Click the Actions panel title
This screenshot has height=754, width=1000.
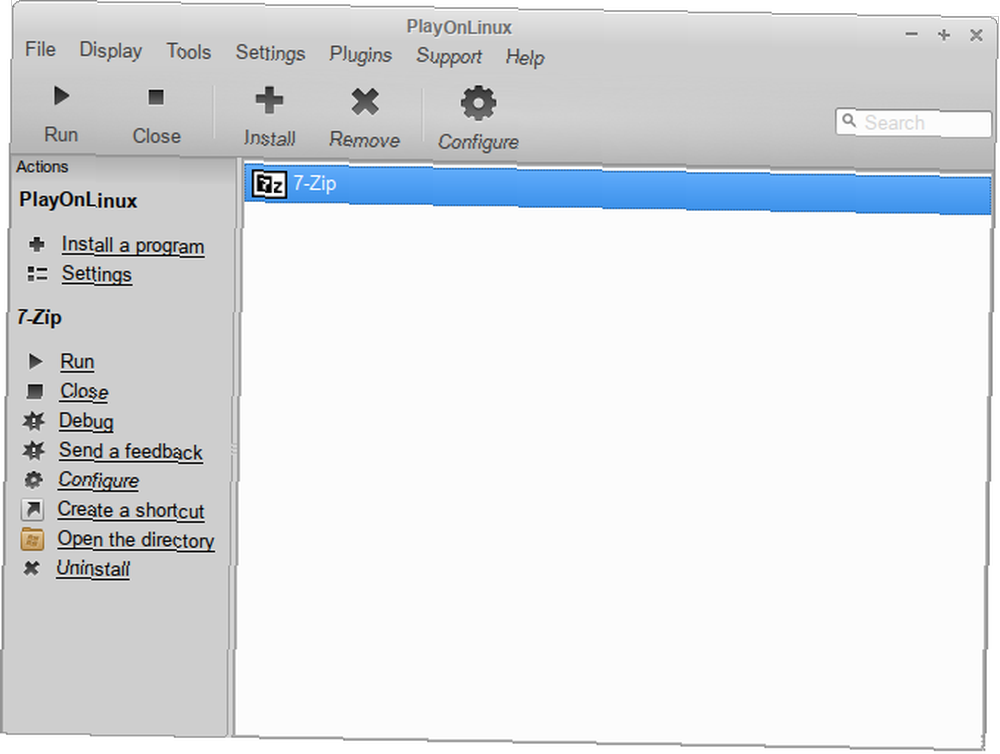coord(42,166)
